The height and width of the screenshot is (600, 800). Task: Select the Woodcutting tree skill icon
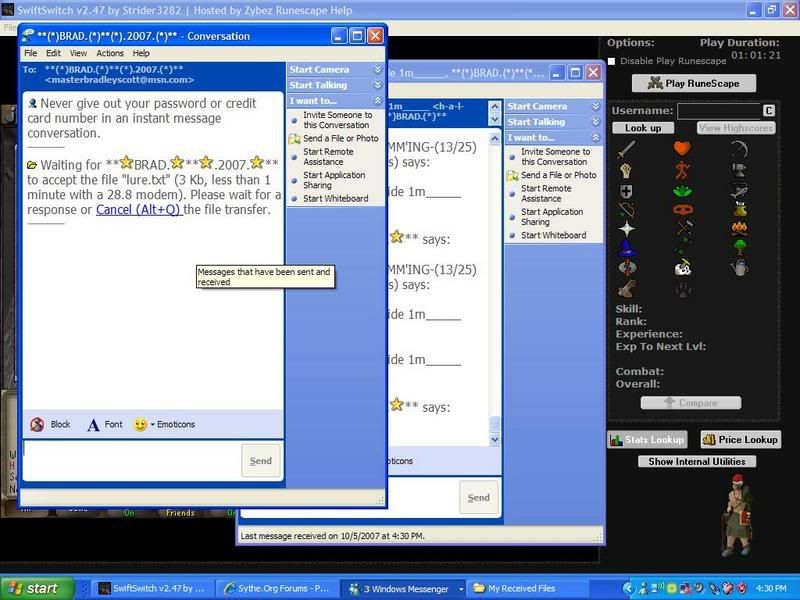[x=739, y=248]
